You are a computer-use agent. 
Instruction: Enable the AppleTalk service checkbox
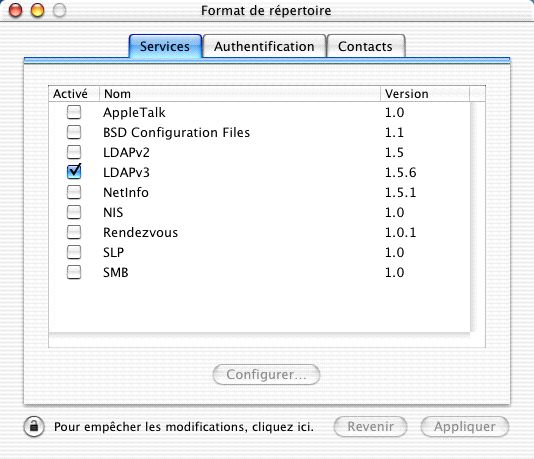[x=74, y=112]
